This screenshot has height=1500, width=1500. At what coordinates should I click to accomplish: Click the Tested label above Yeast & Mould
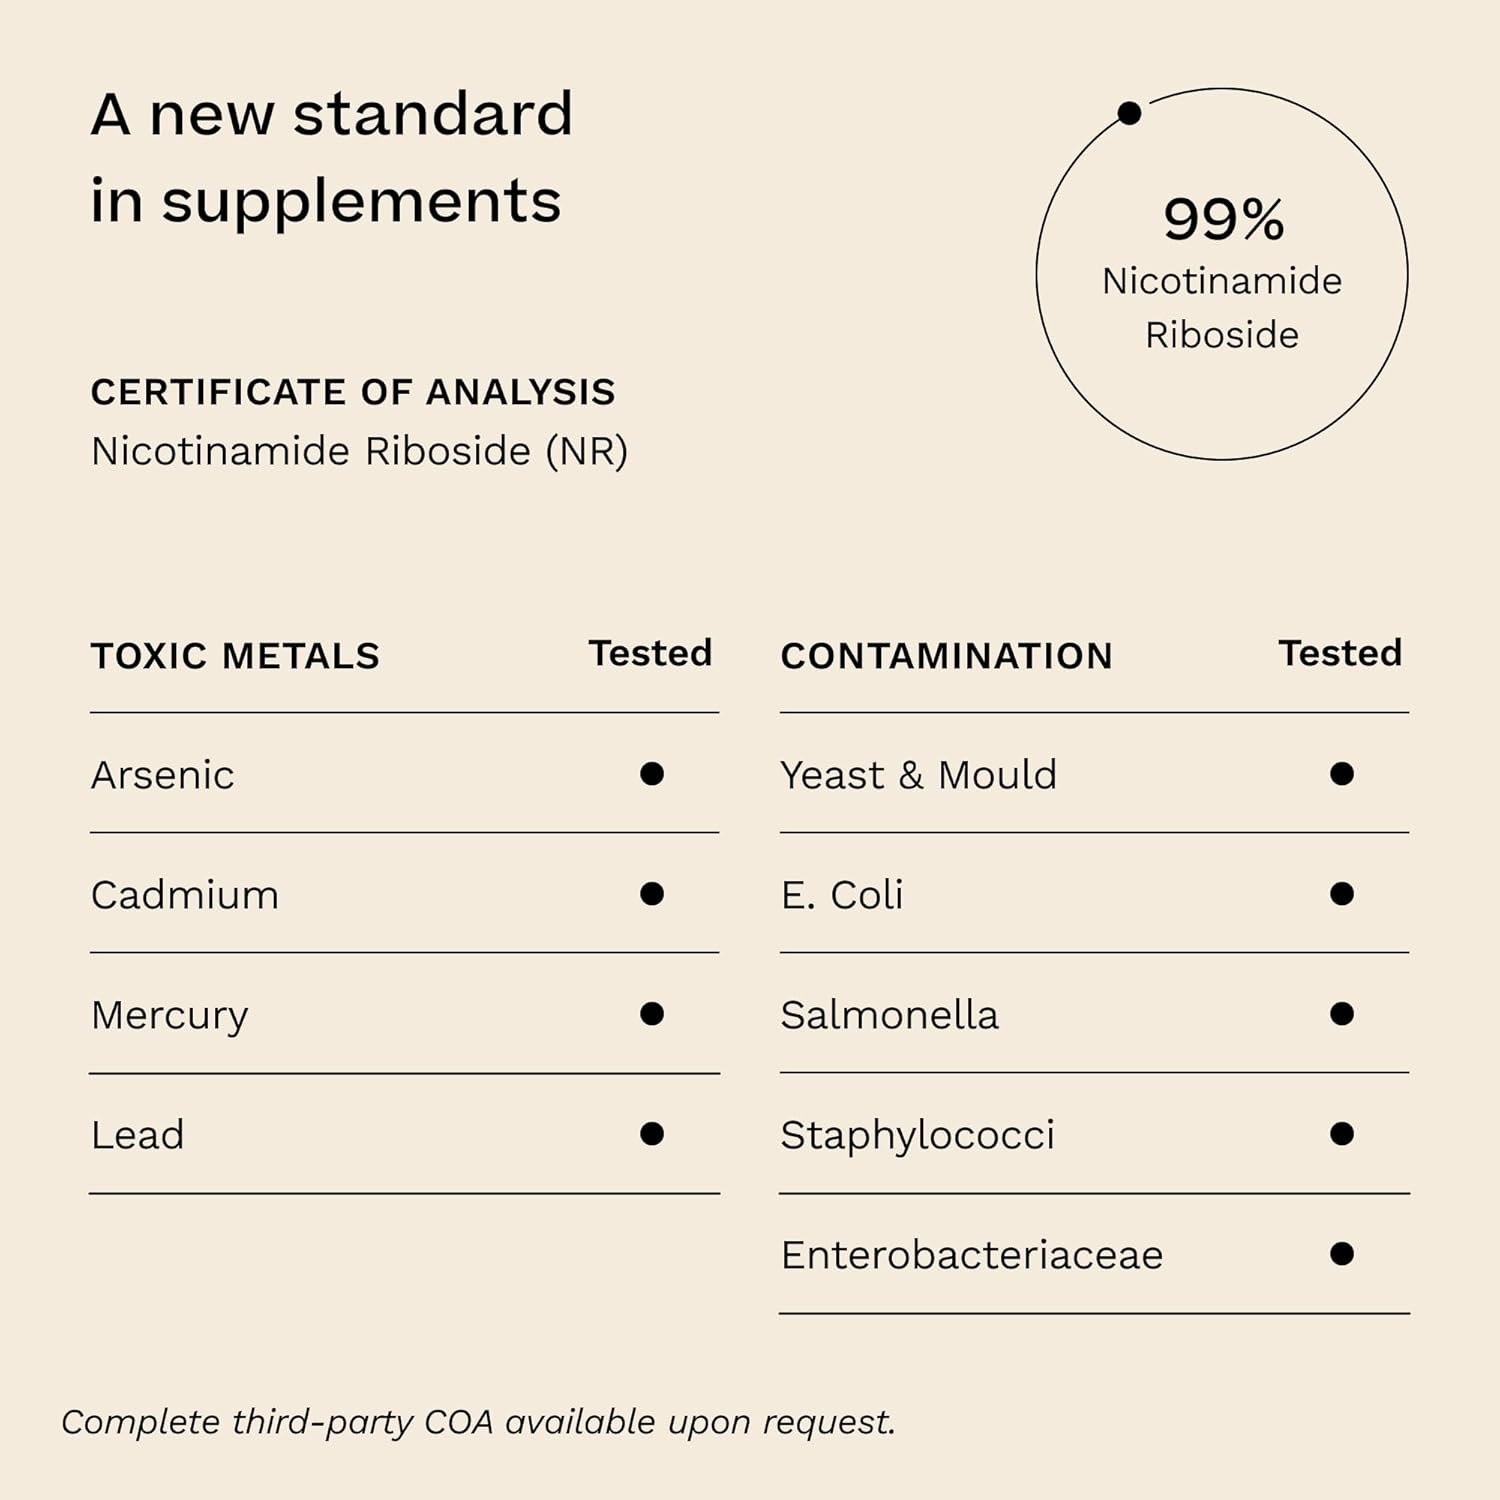pos(1340,653)
